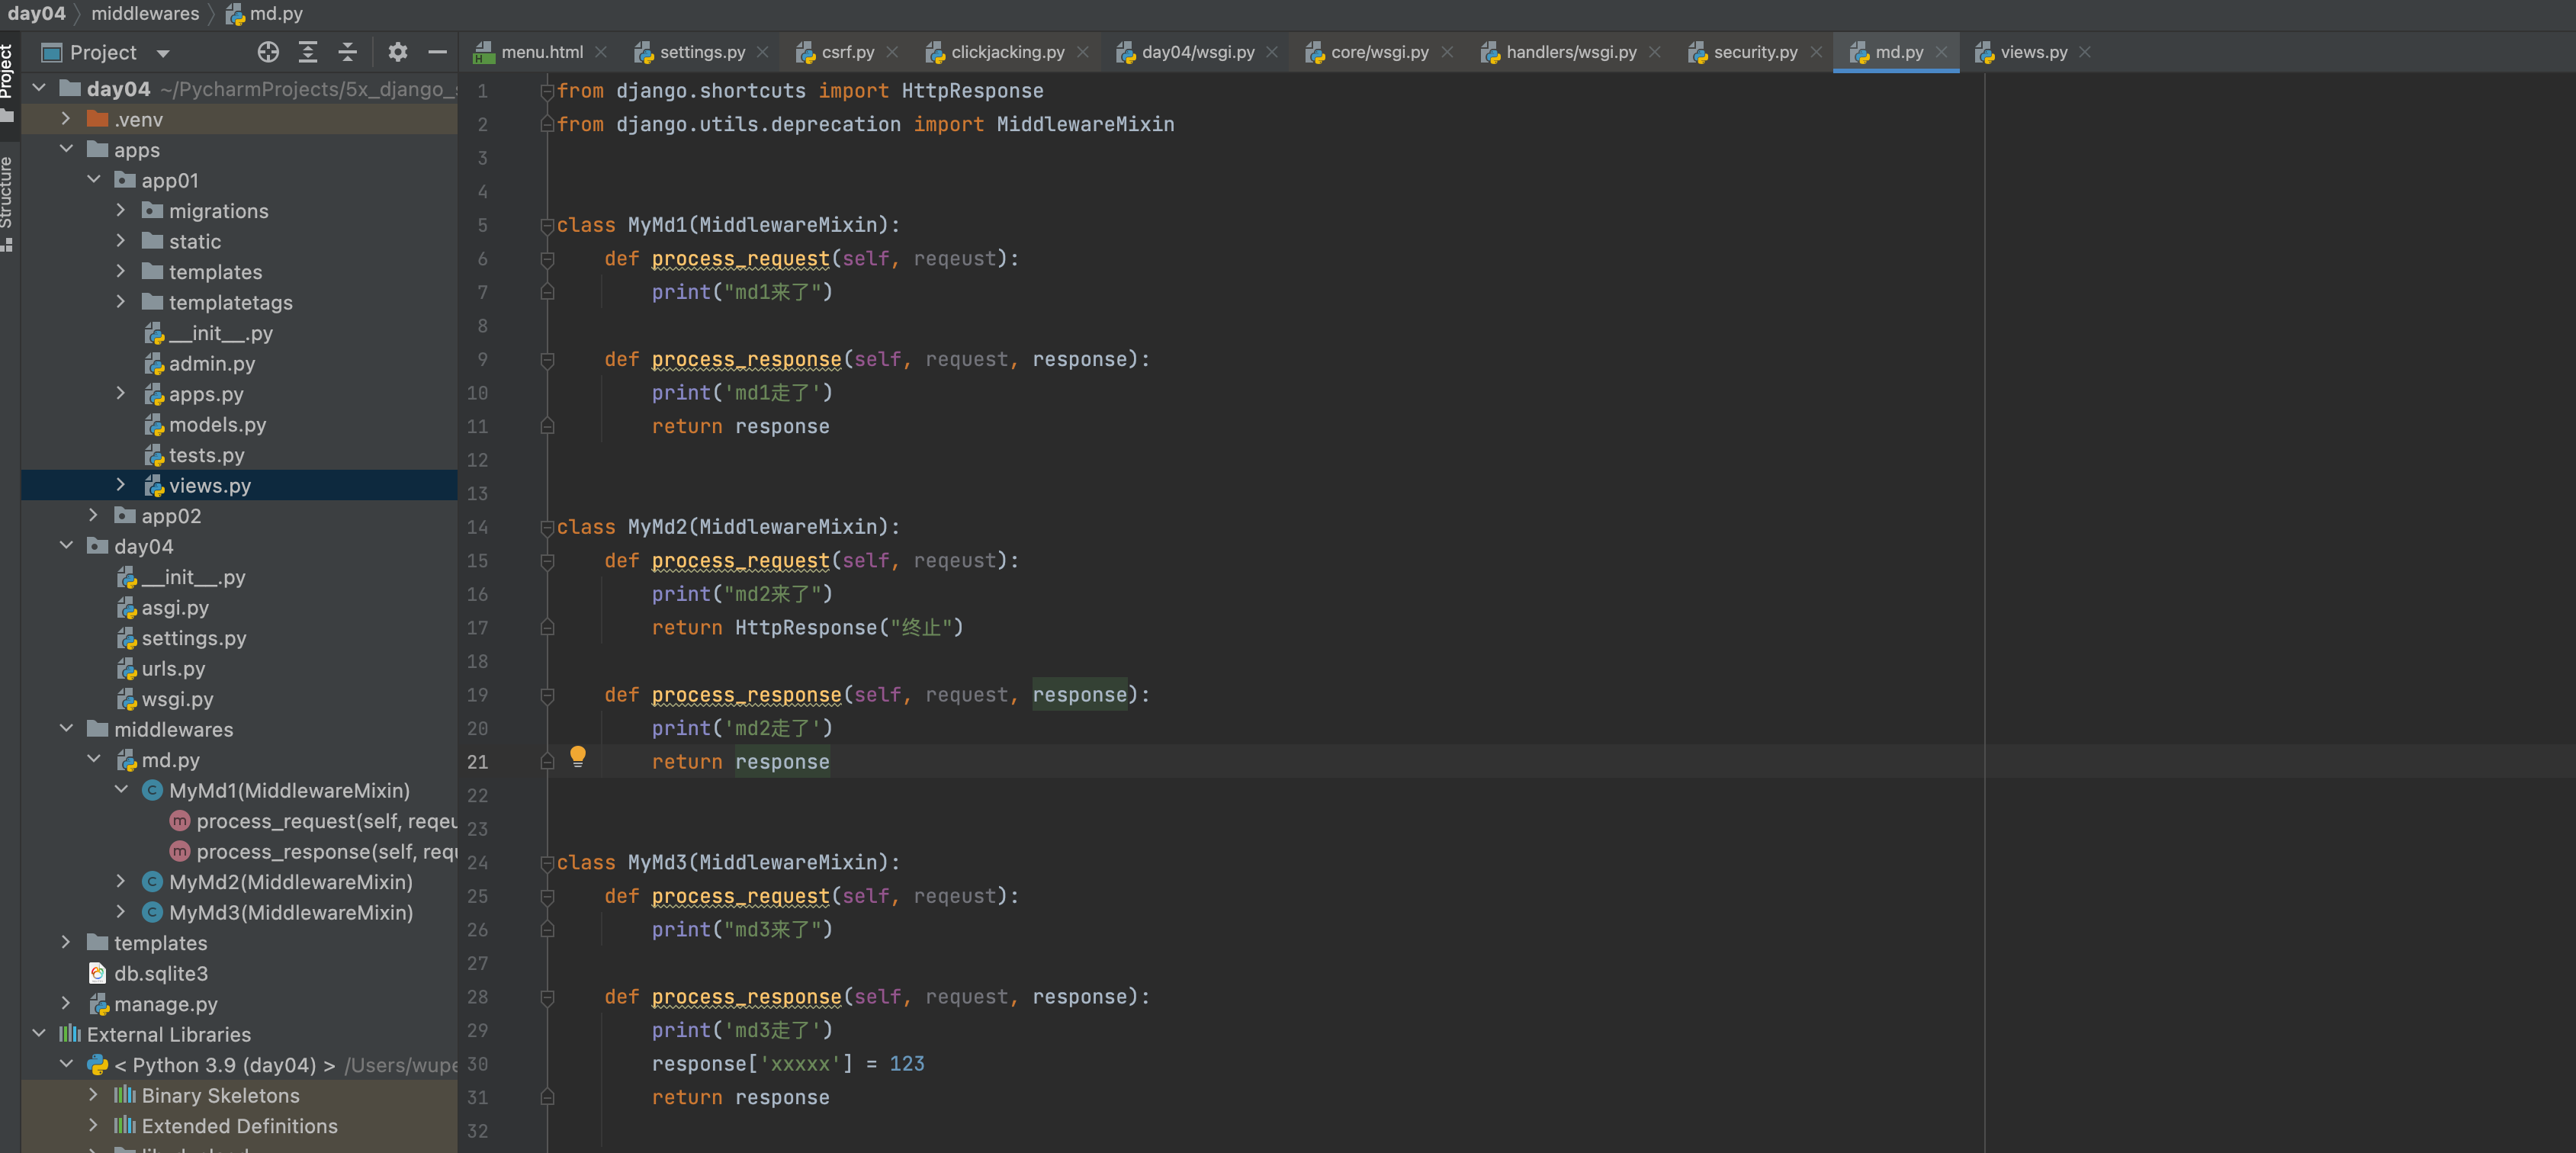Toggle fold marker on line 19 process_response
Screen dimensions: 2576x1153
(x=547, y=696)
